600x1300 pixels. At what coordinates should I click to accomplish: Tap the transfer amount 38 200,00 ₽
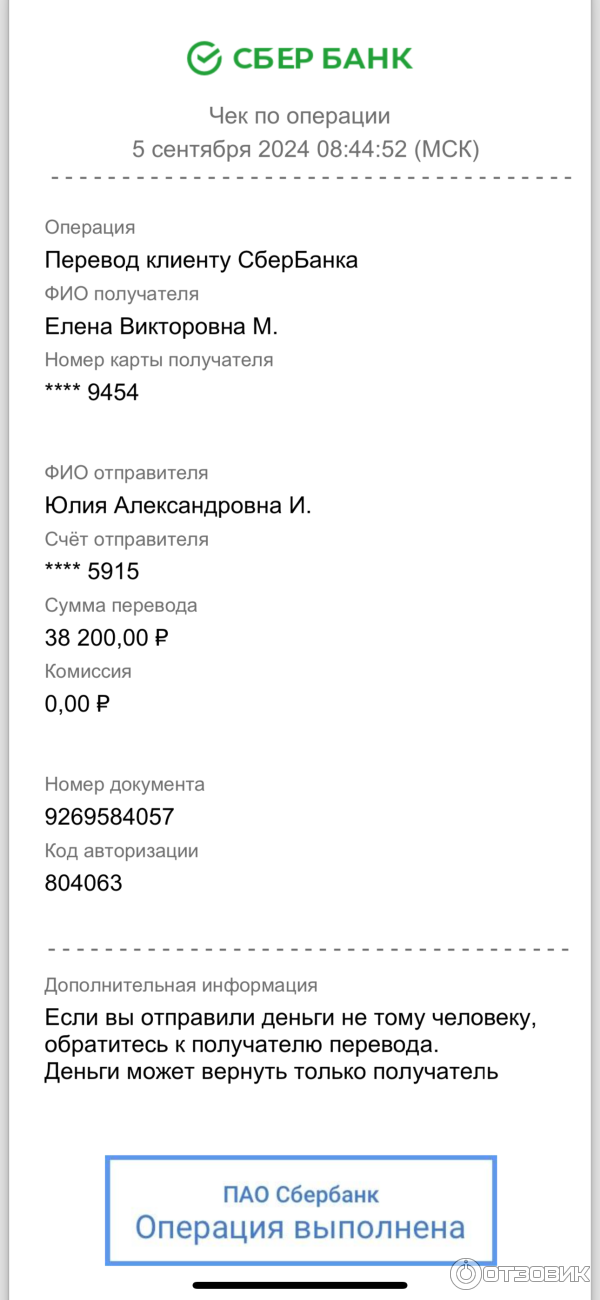(x=106, y=637)
